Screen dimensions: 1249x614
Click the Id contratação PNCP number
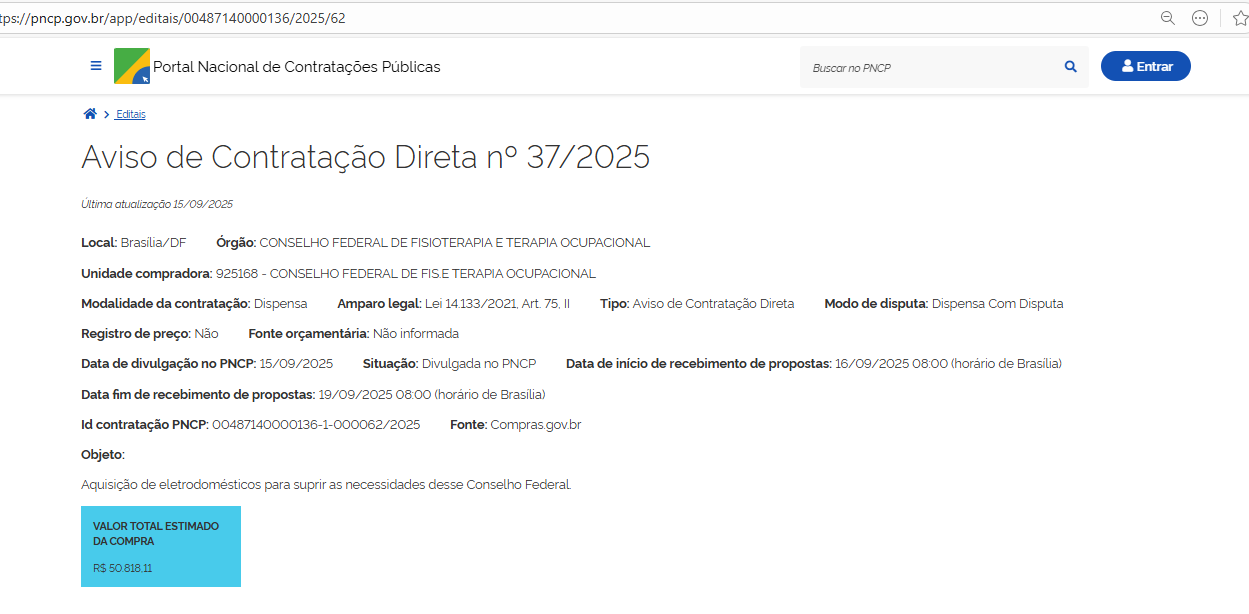pos(316,424)
